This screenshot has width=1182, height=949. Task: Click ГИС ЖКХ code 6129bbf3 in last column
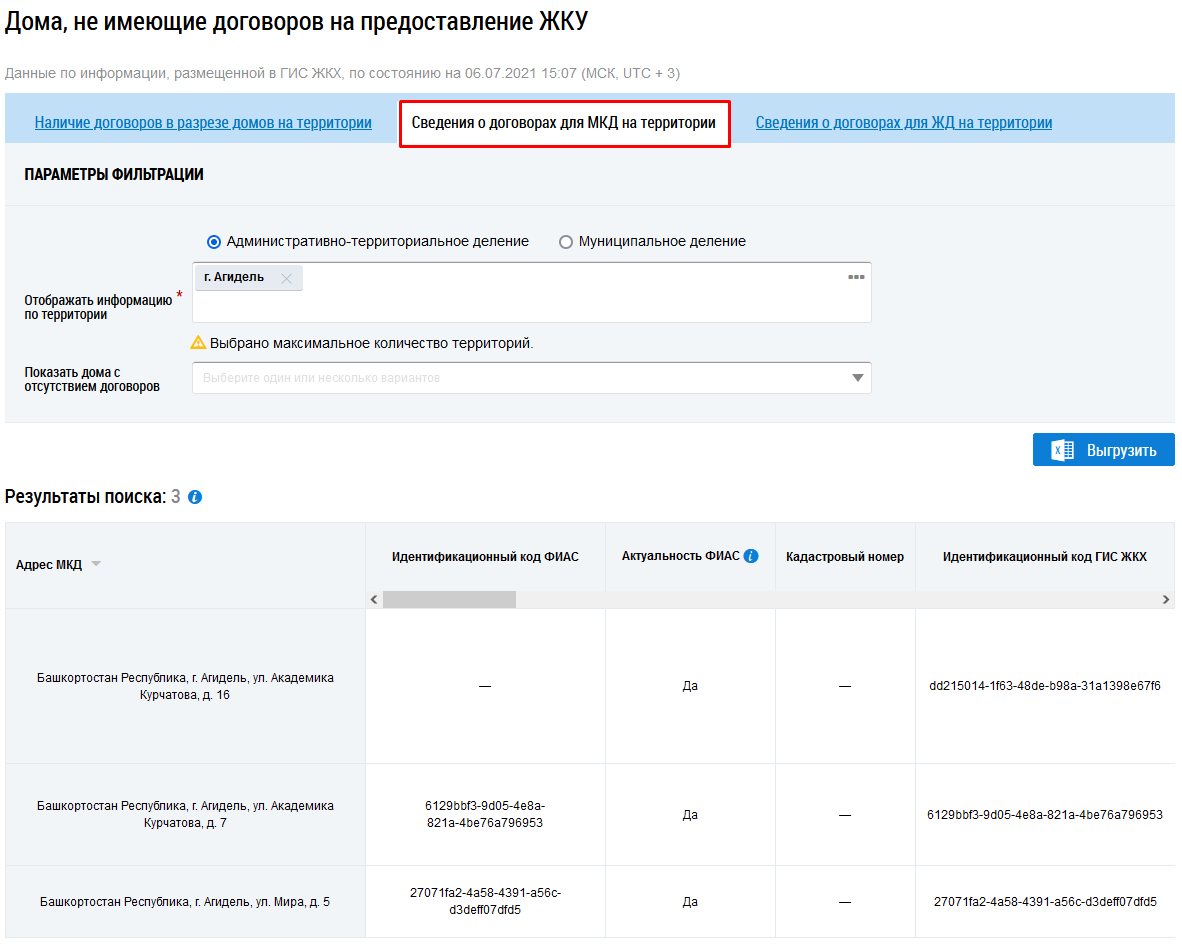click(x=1044, y=814)
